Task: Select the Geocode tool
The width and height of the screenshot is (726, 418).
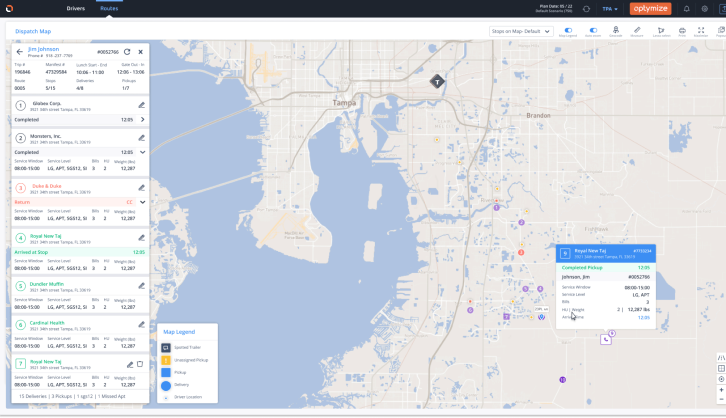Action: (615, 30)
